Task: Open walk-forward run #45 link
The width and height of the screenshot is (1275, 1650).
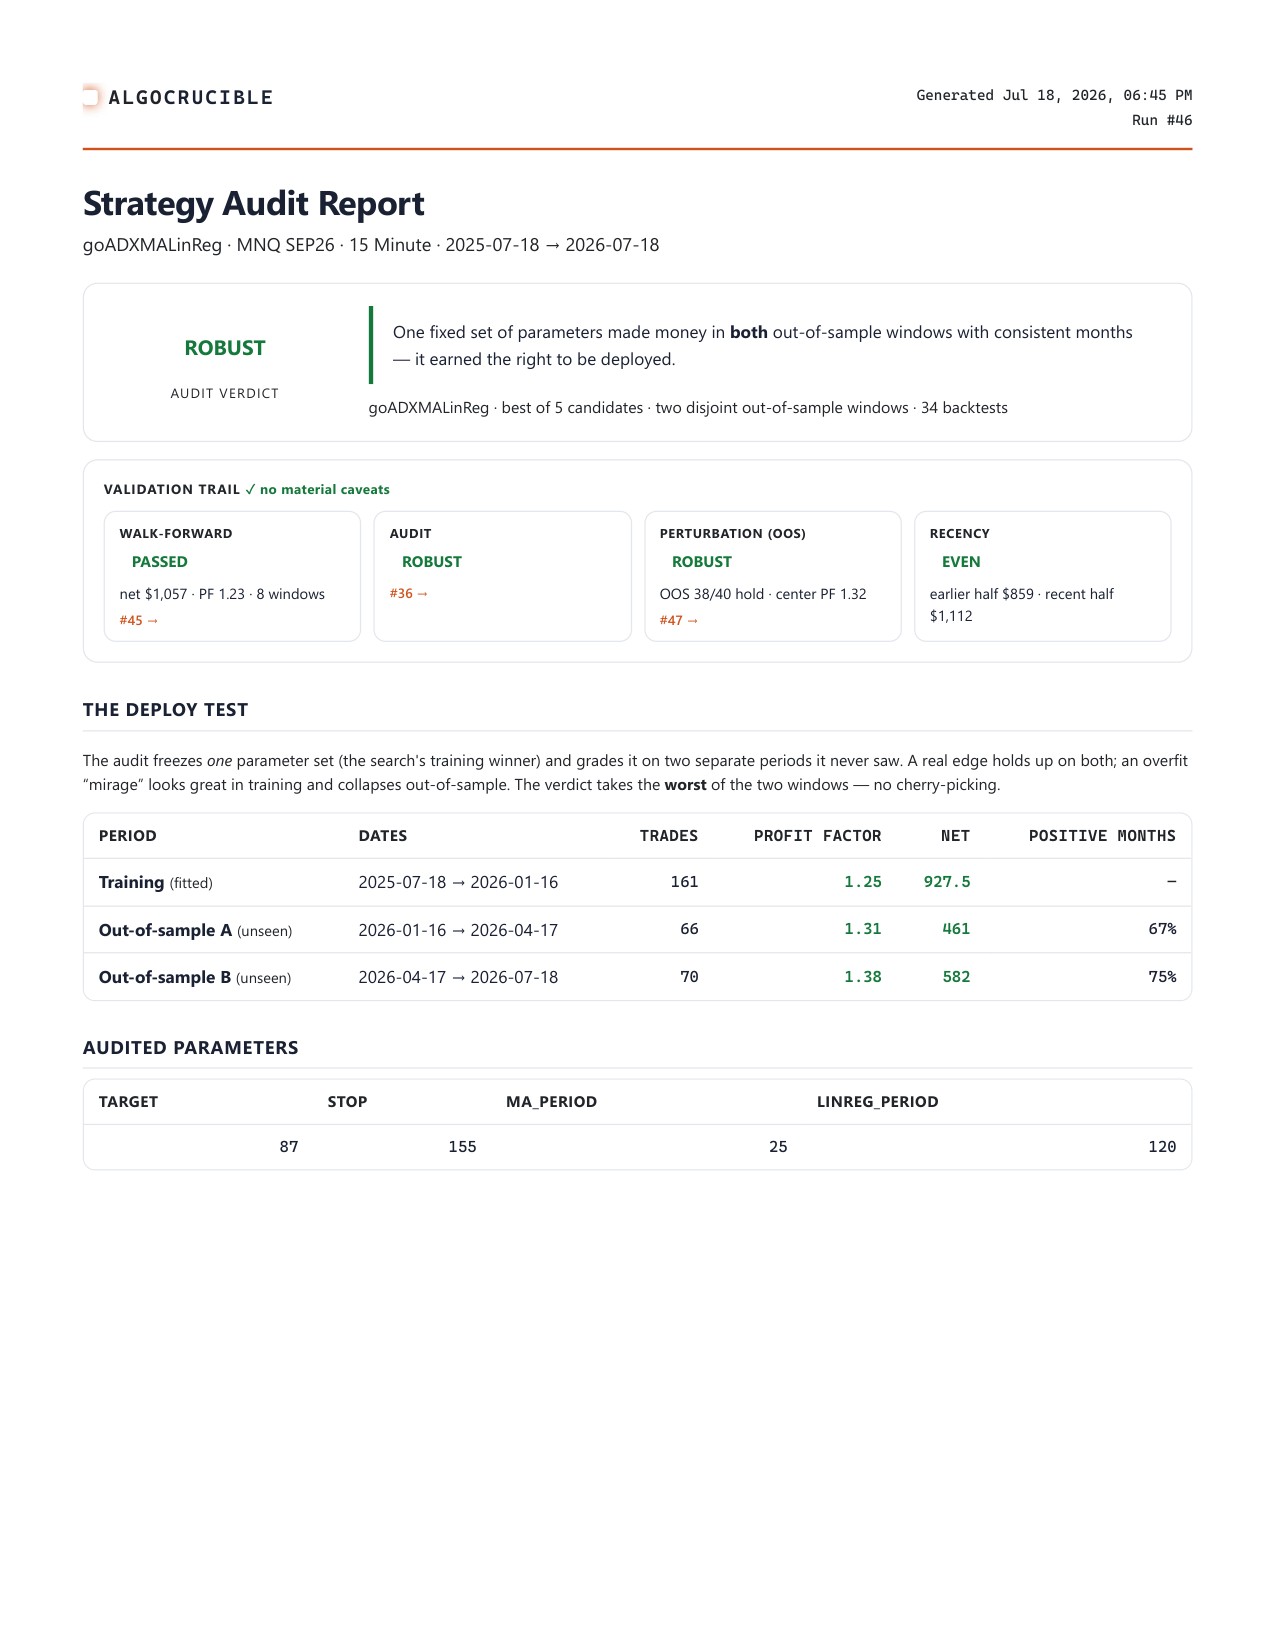Action: click(139, 621)
